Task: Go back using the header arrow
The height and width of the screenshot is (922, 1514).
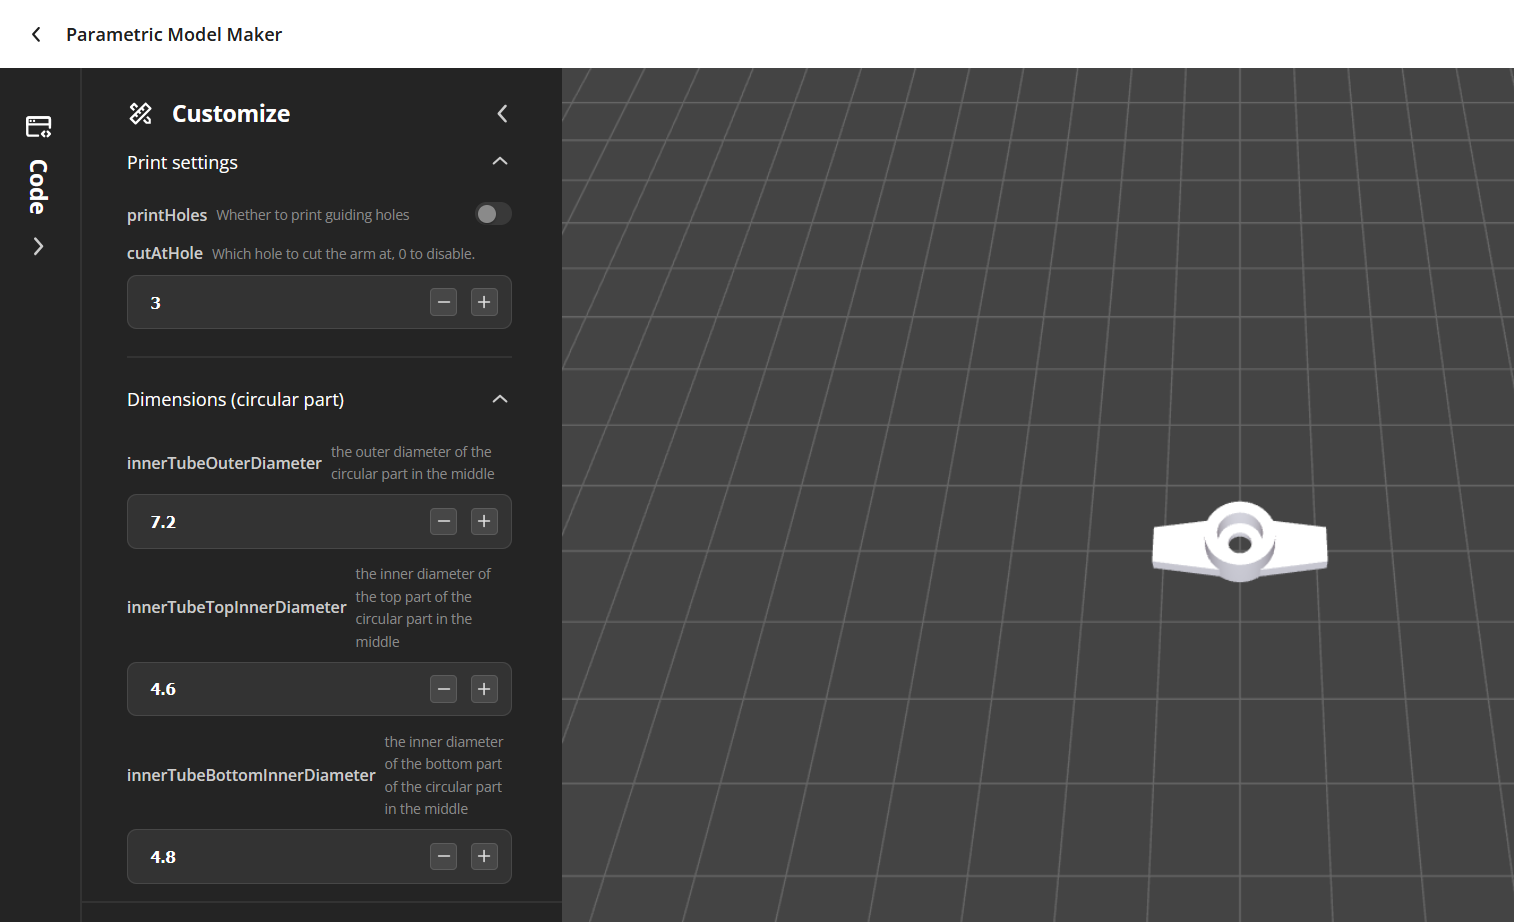Action: (x=36, y=34)
